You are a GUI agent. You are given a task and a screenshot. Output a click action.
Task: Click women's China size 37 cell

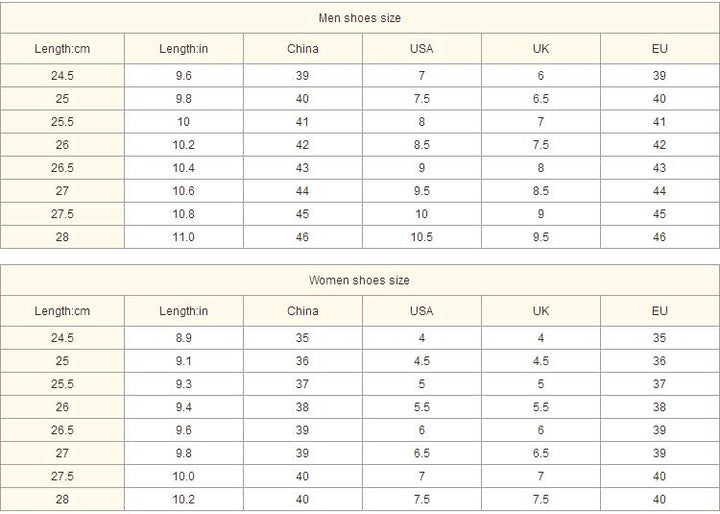tap(303, 384)
